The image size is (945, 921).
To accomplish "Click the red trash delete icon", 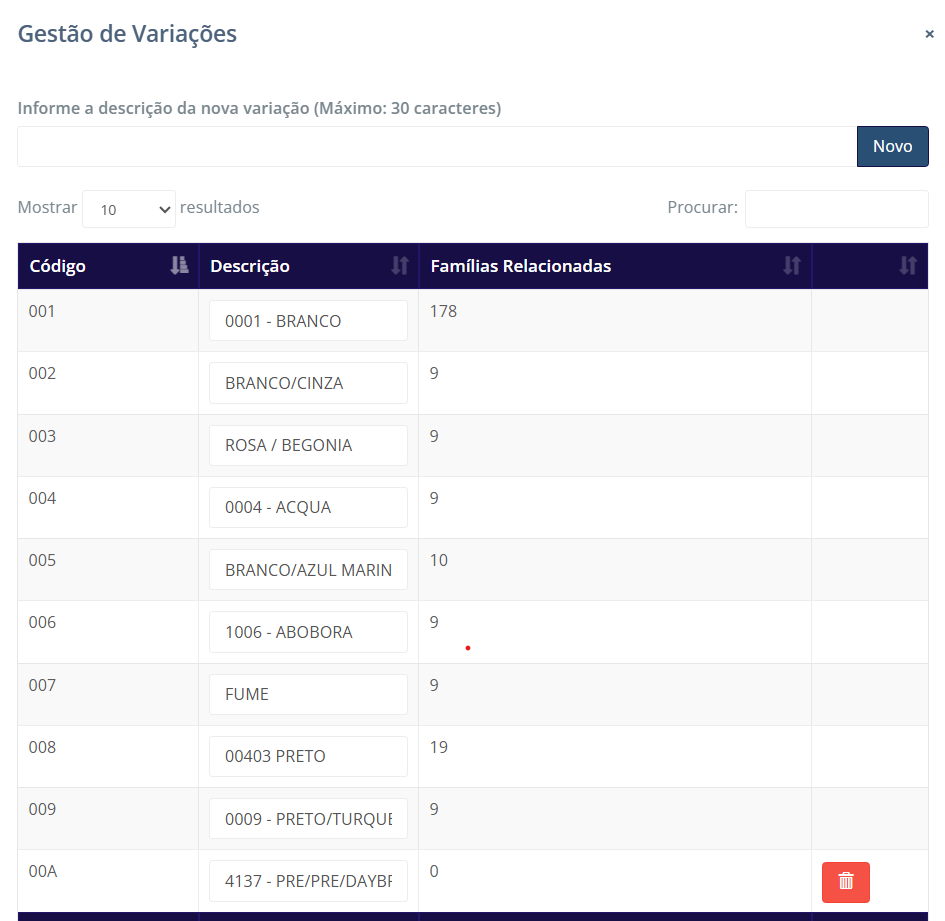I will pyautogui.click(x=845, y=881).
